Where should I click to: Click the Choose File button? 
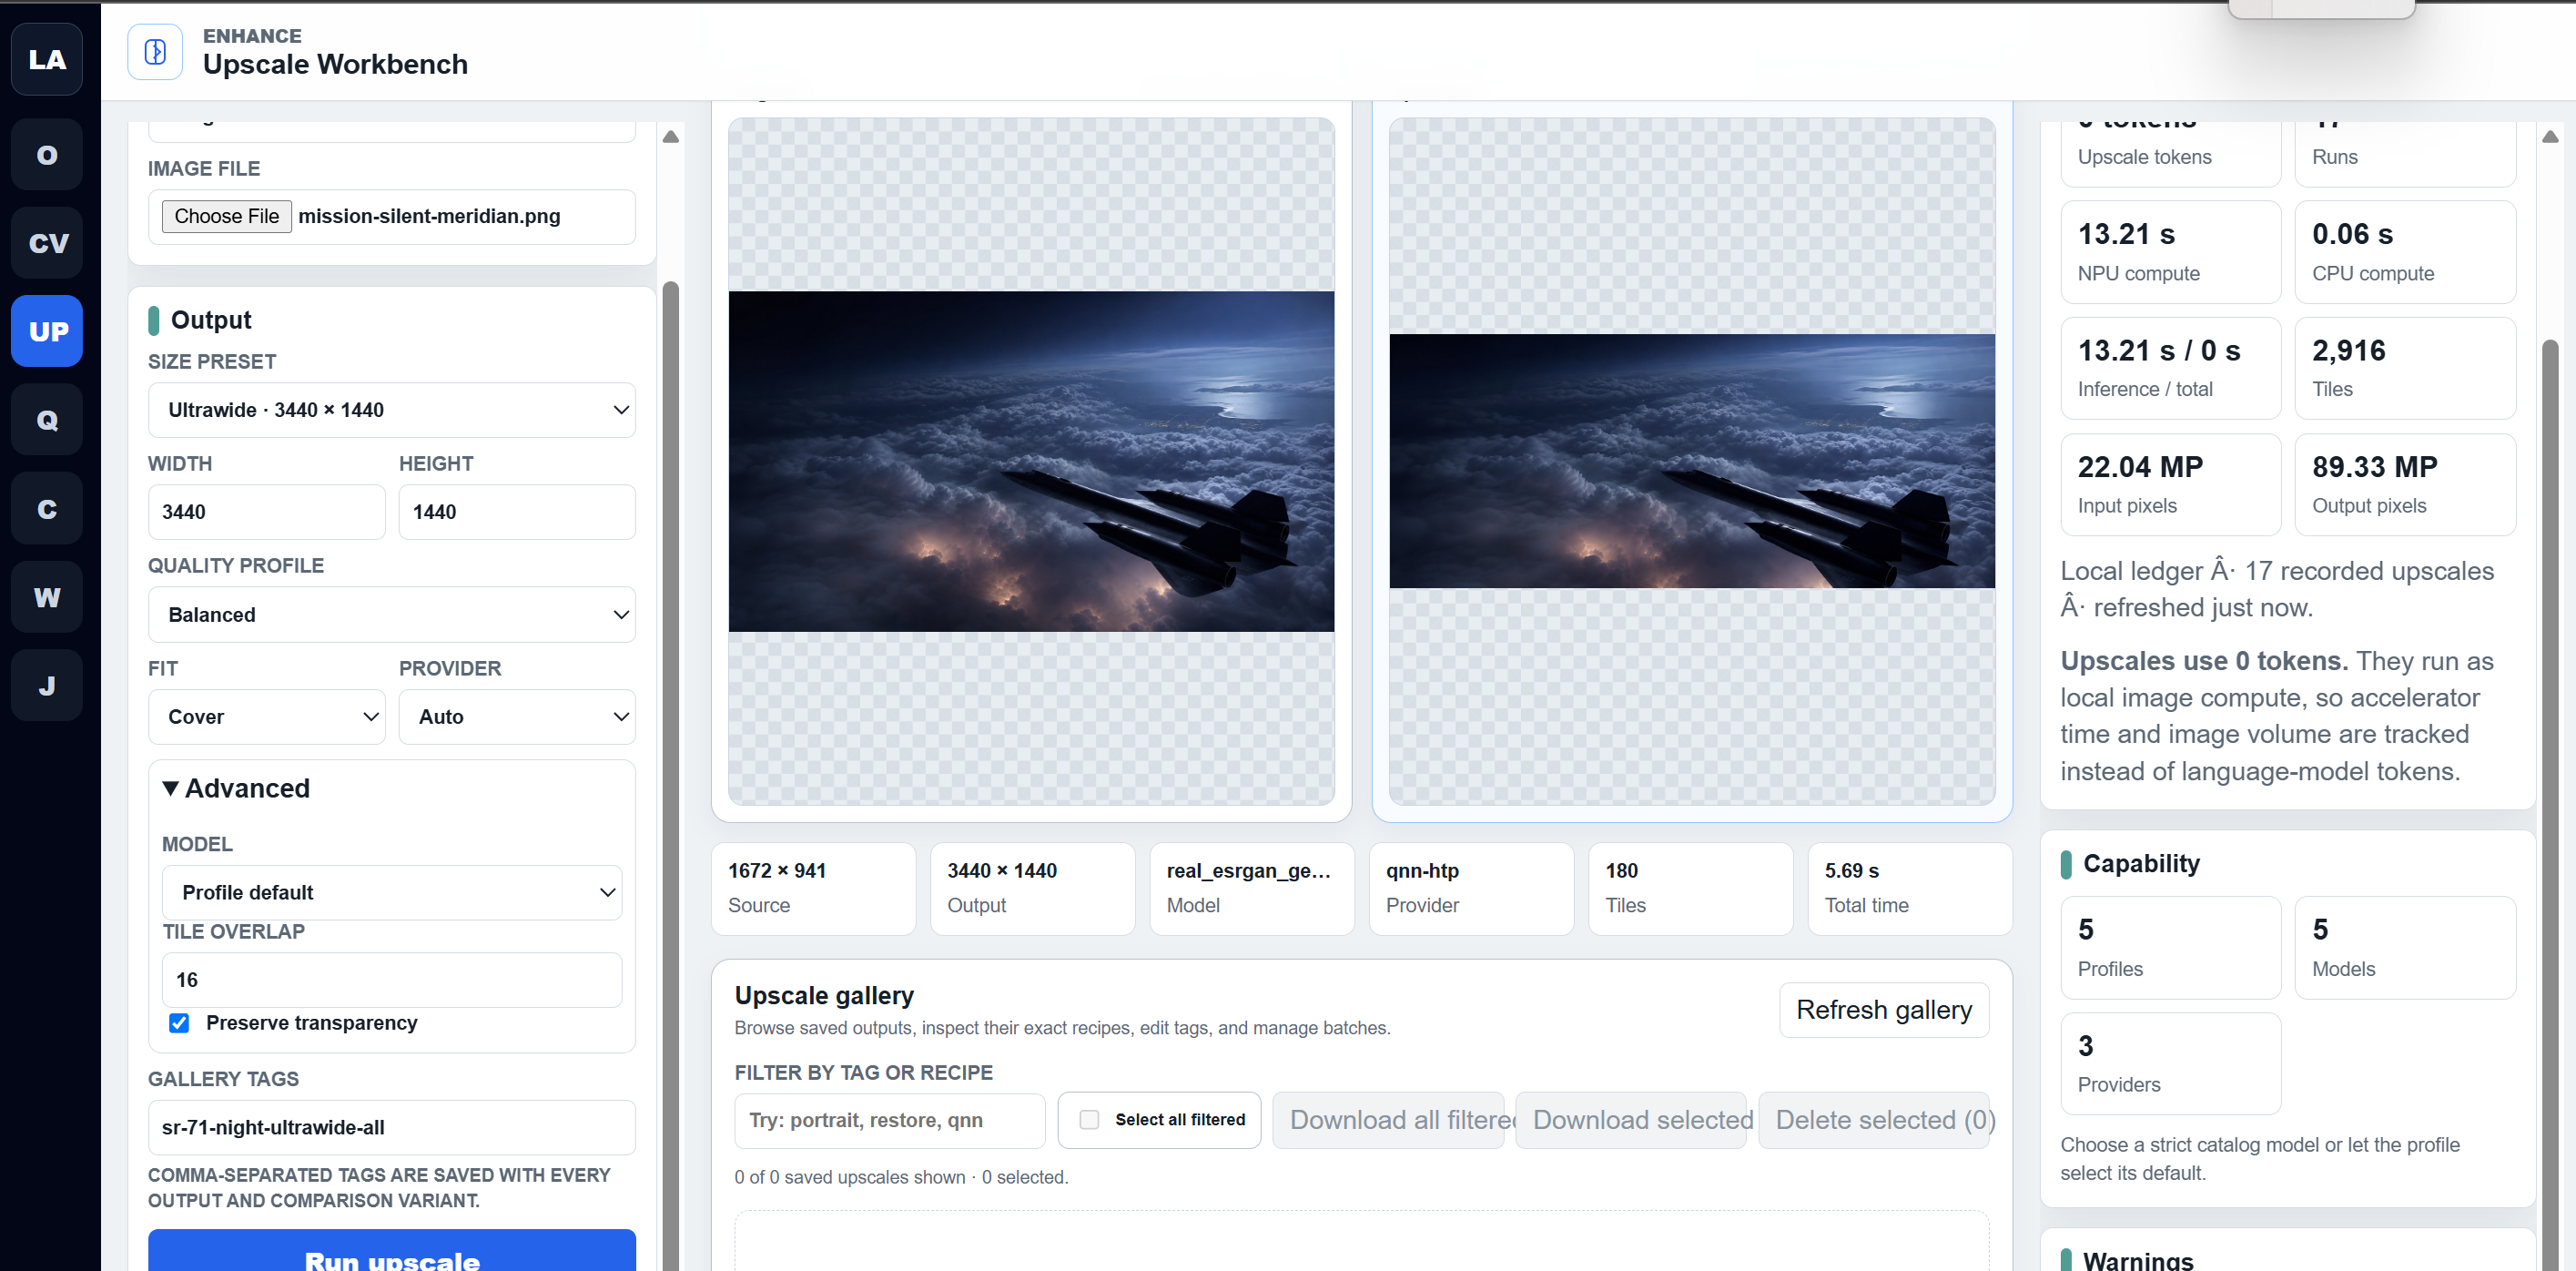point(227,216)
